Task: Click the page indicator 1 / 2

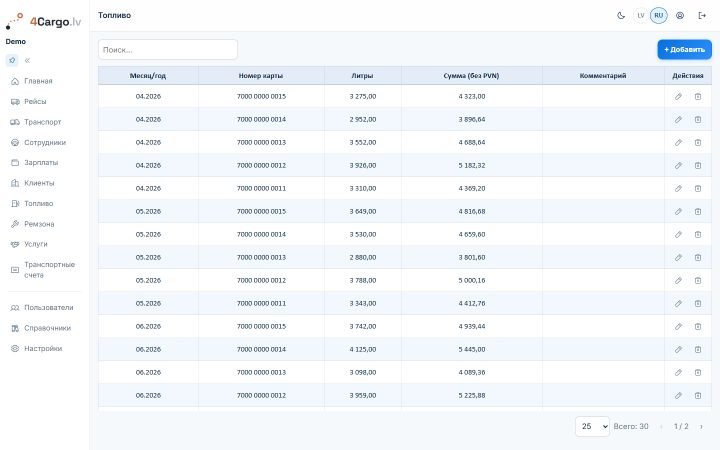Action: [x=681, y=427]
